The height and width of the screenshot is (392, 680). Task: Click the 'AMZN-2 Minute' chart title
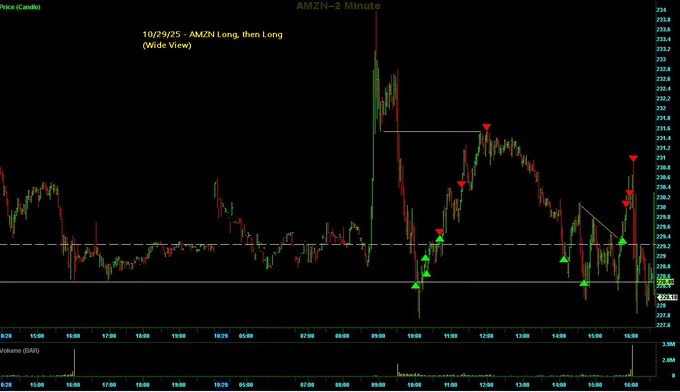pos(338,6)
